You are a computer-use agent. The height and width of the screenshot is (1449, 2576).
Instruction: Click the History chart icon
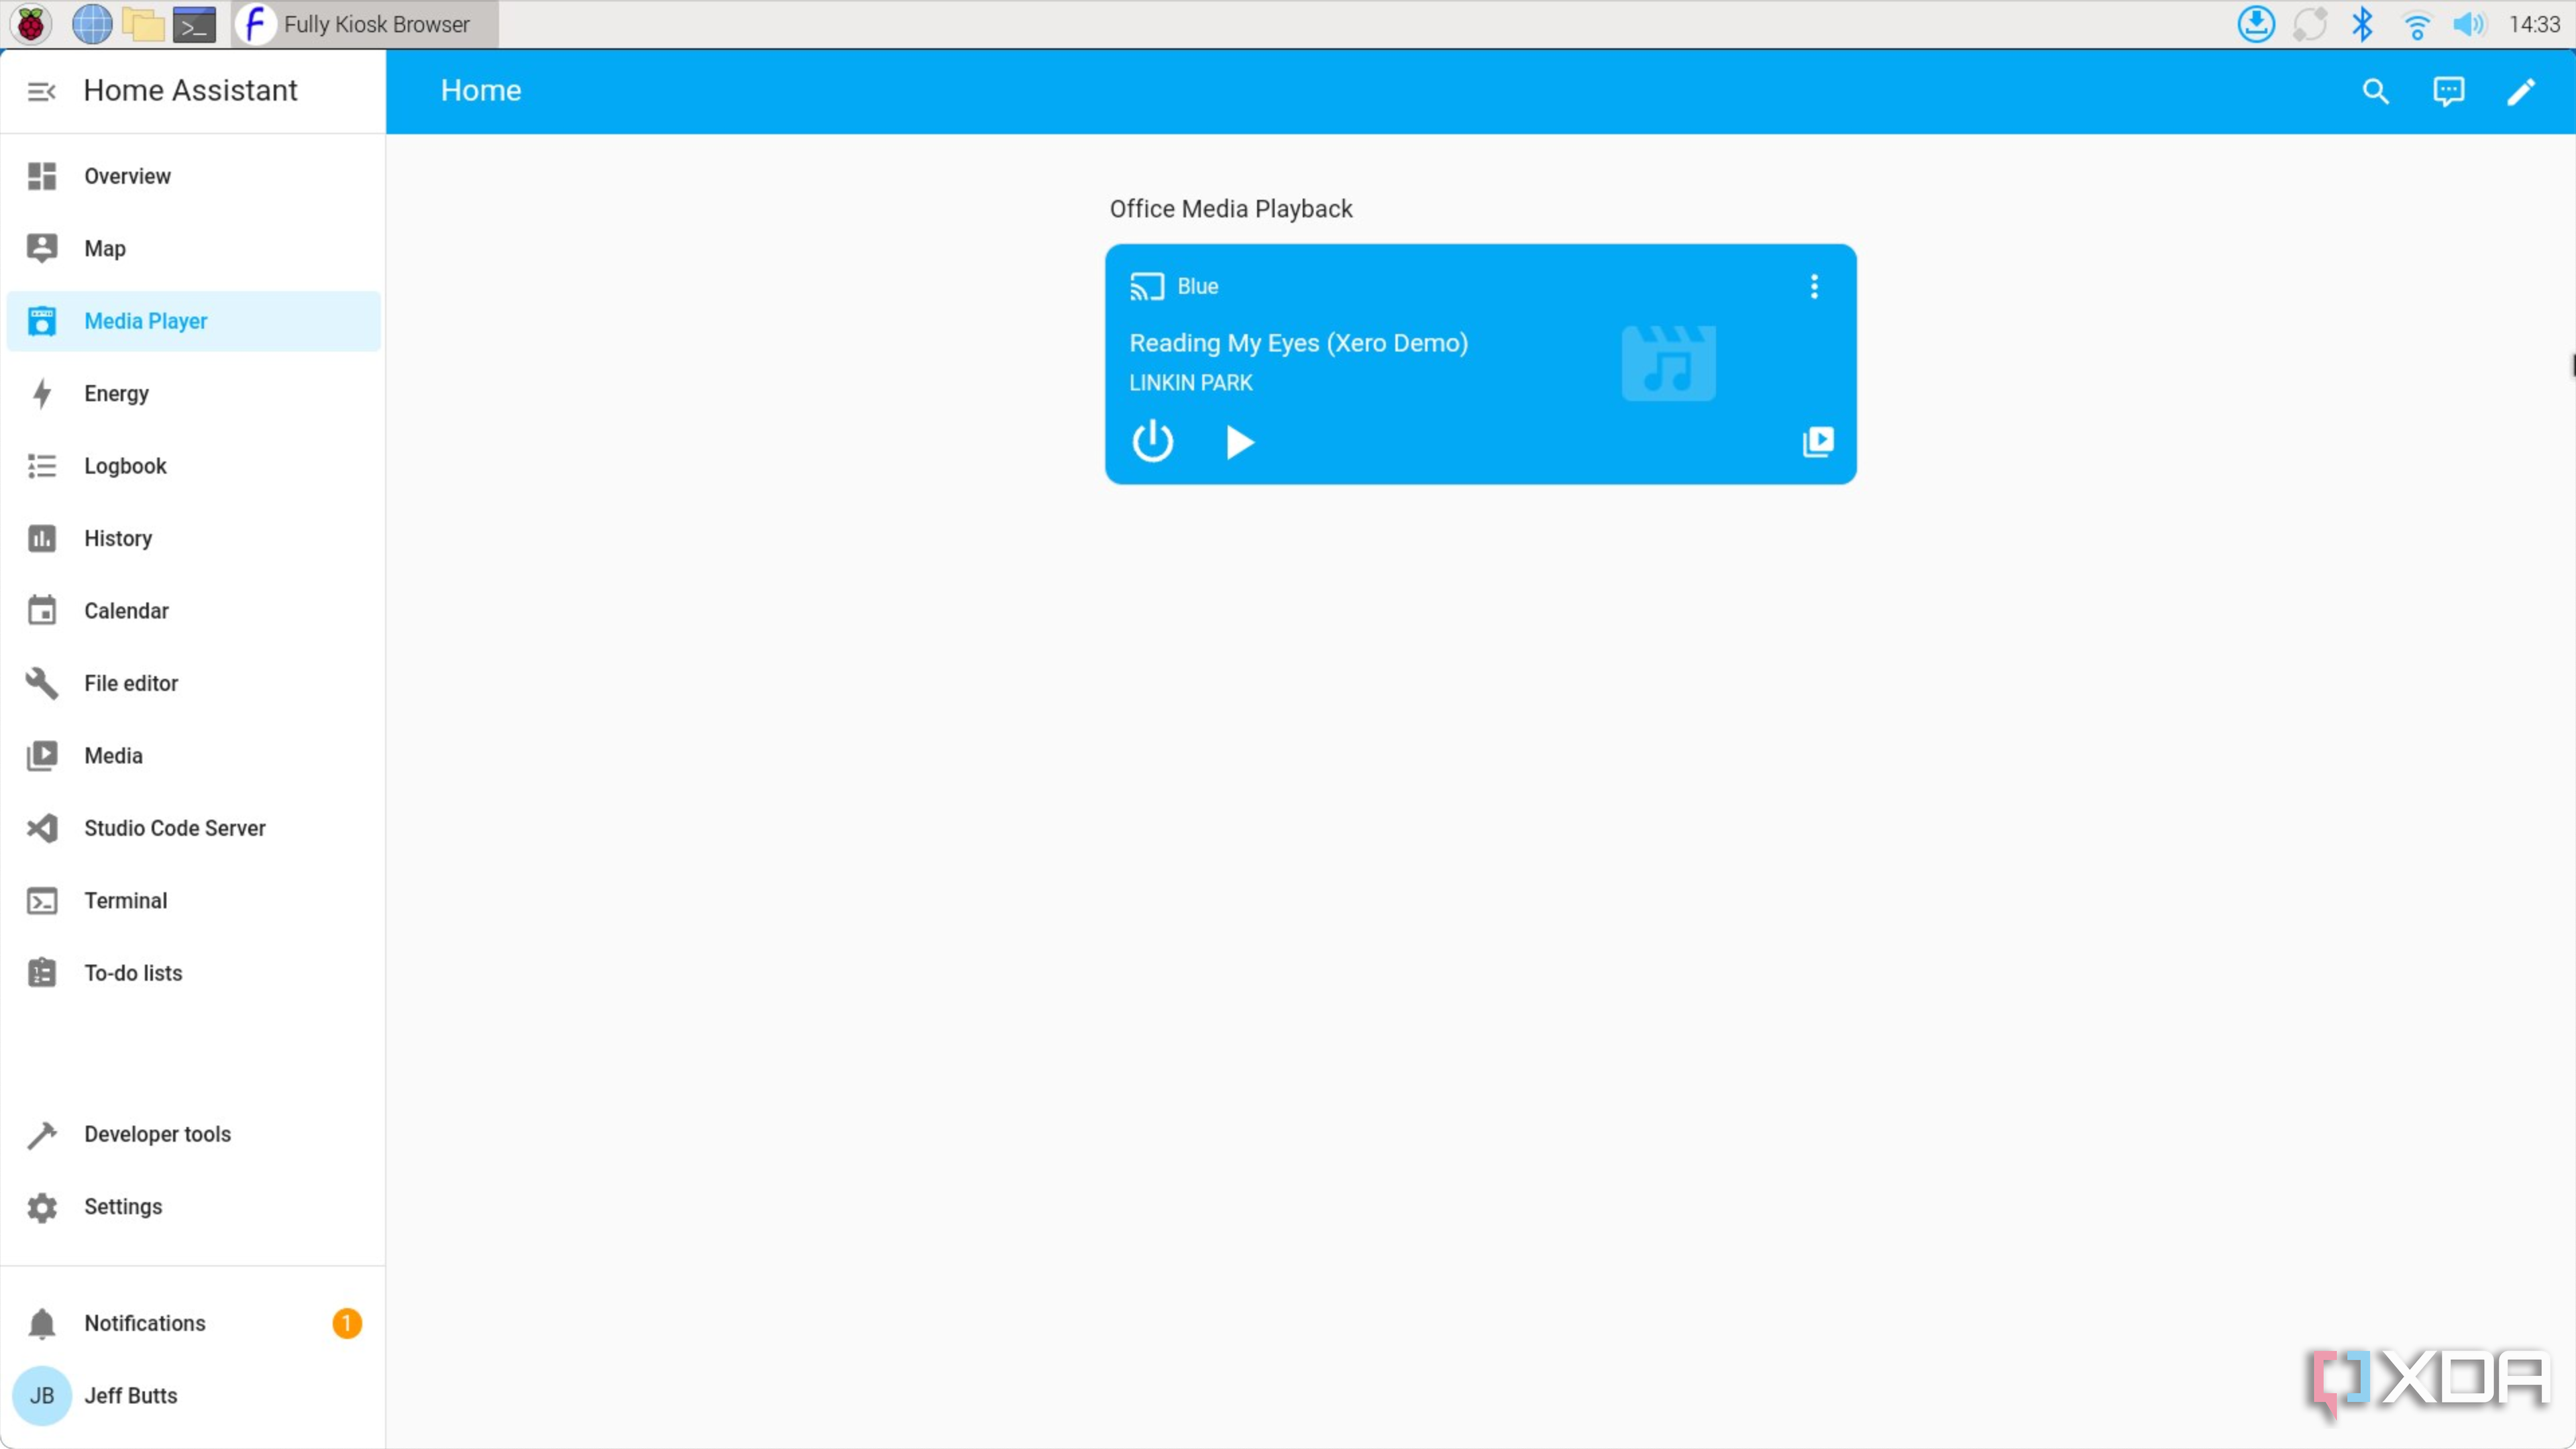pyautogui.click(x=42, y=538)
